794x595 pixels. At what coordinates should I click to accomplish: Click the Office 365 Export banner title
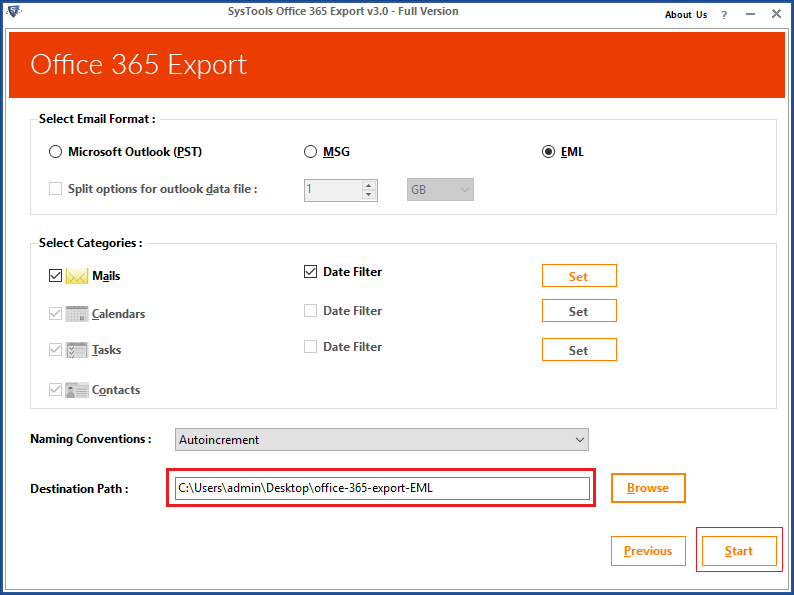[138, 65]
